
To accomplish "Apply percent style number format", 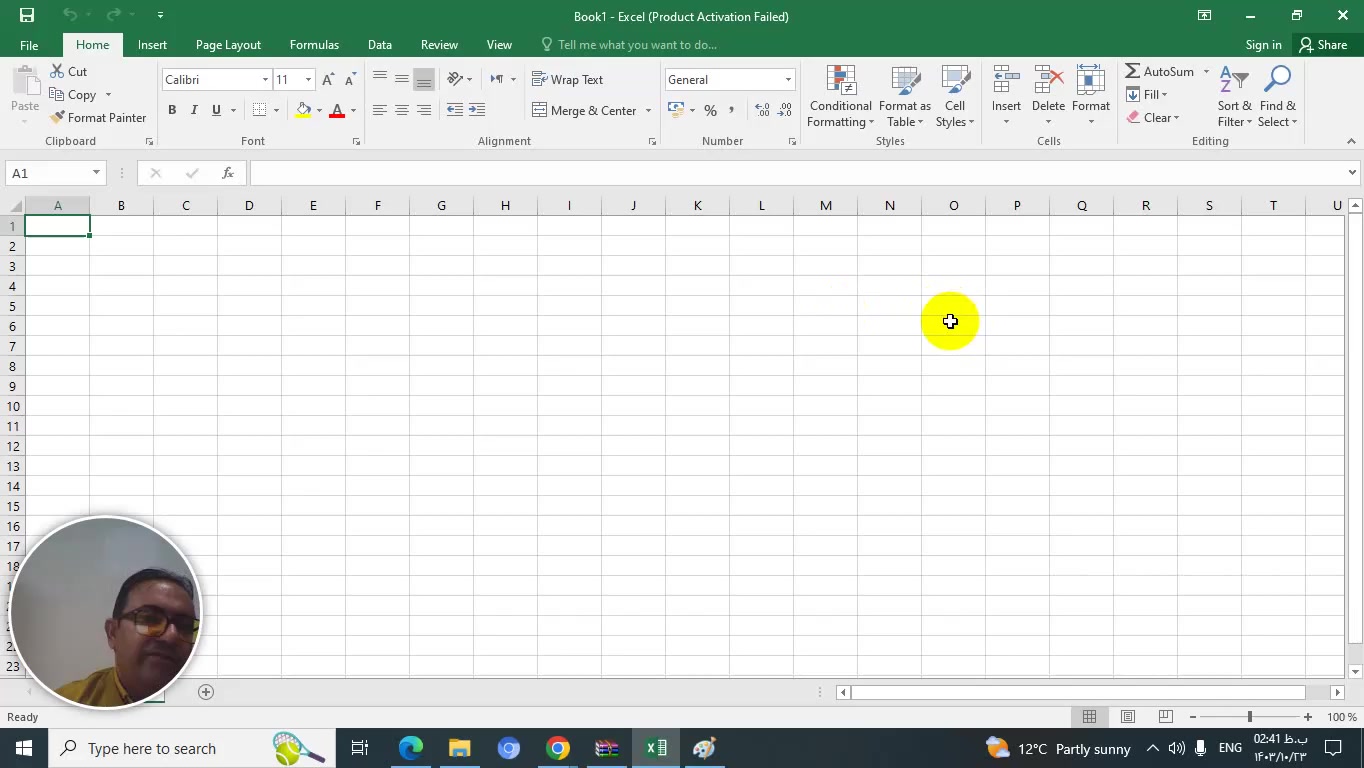I will click(710, 110).
